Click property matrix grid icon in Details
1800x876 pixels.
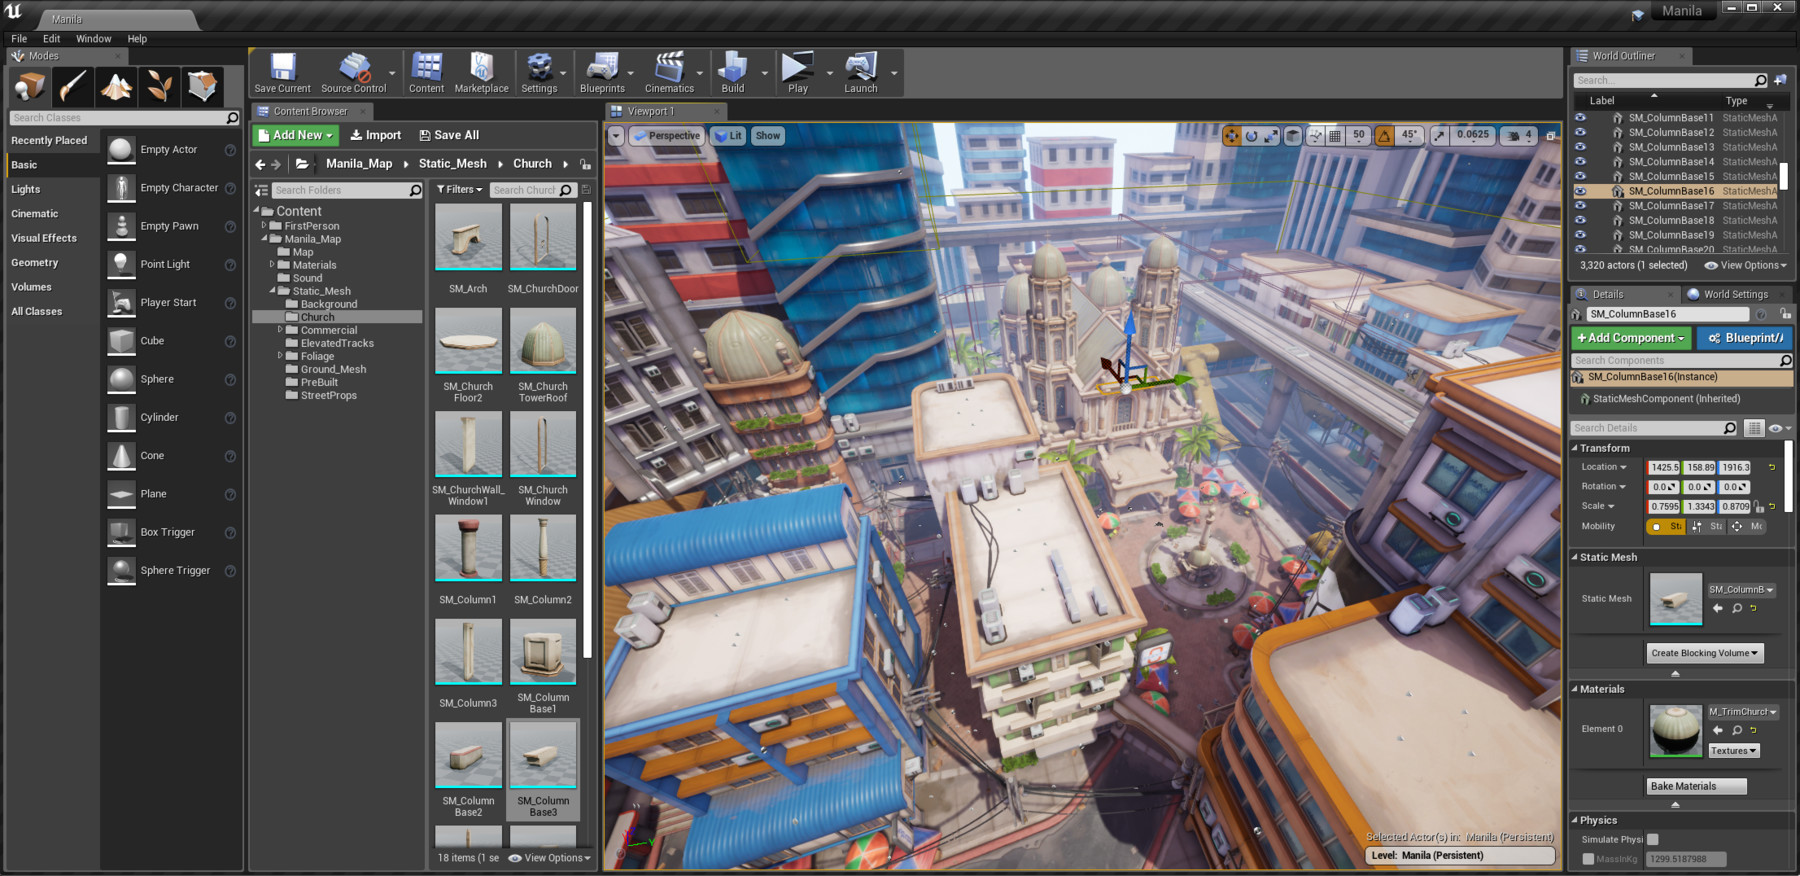(x=1754, y=428)
